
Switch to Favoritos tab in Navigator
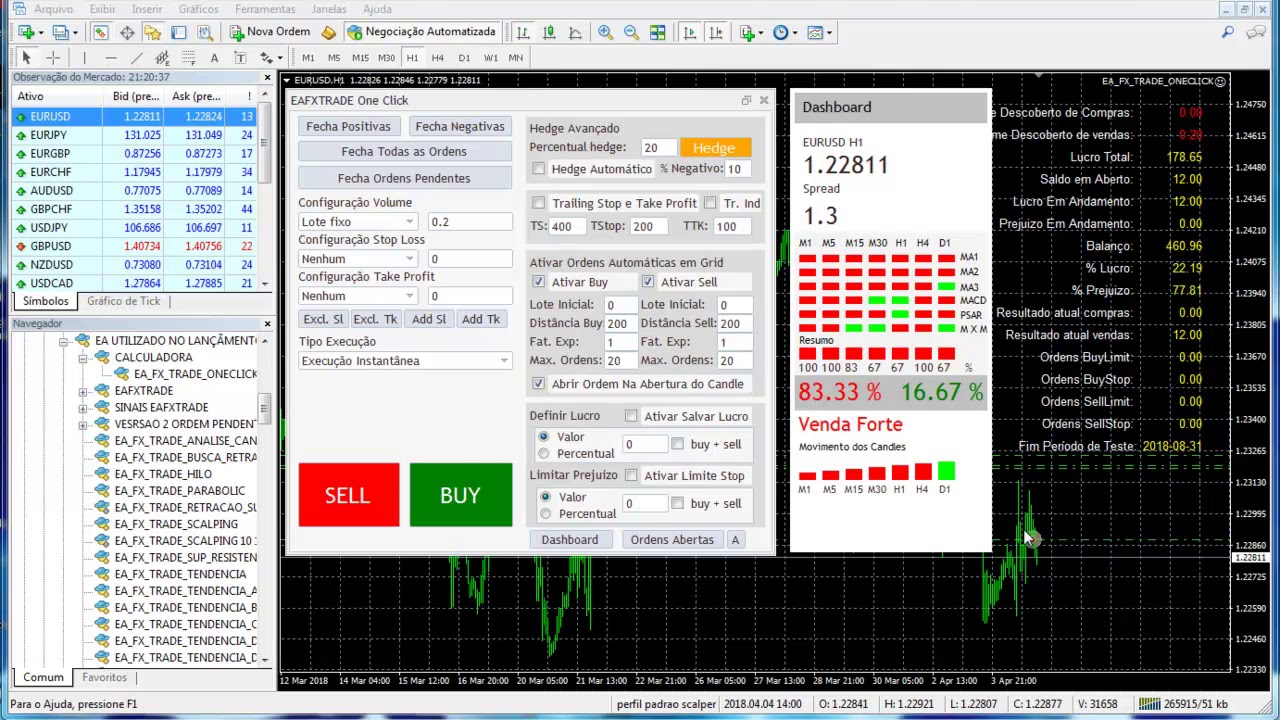point(104,677)
